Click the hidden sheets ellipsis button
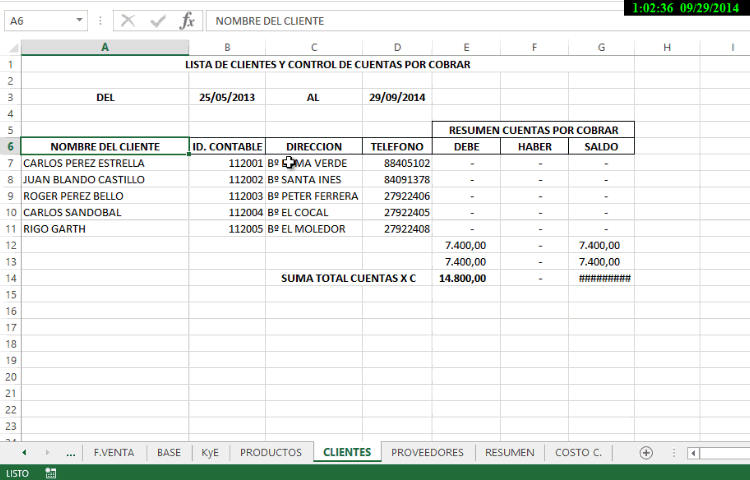The width and height of the screenshot is (750, 480). (70, 453)
